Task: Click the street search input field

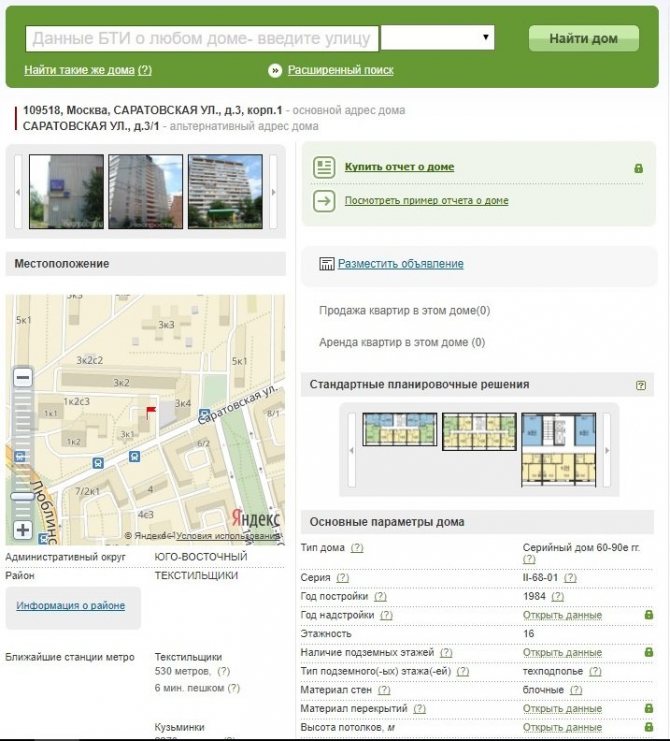Action: 202,38
